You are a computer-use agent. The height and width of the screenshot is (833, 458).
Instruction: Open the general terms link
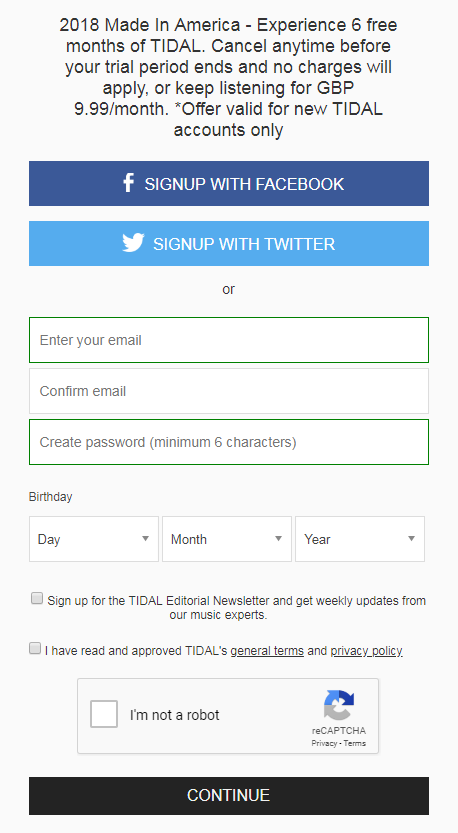click(x=267, y=651)
